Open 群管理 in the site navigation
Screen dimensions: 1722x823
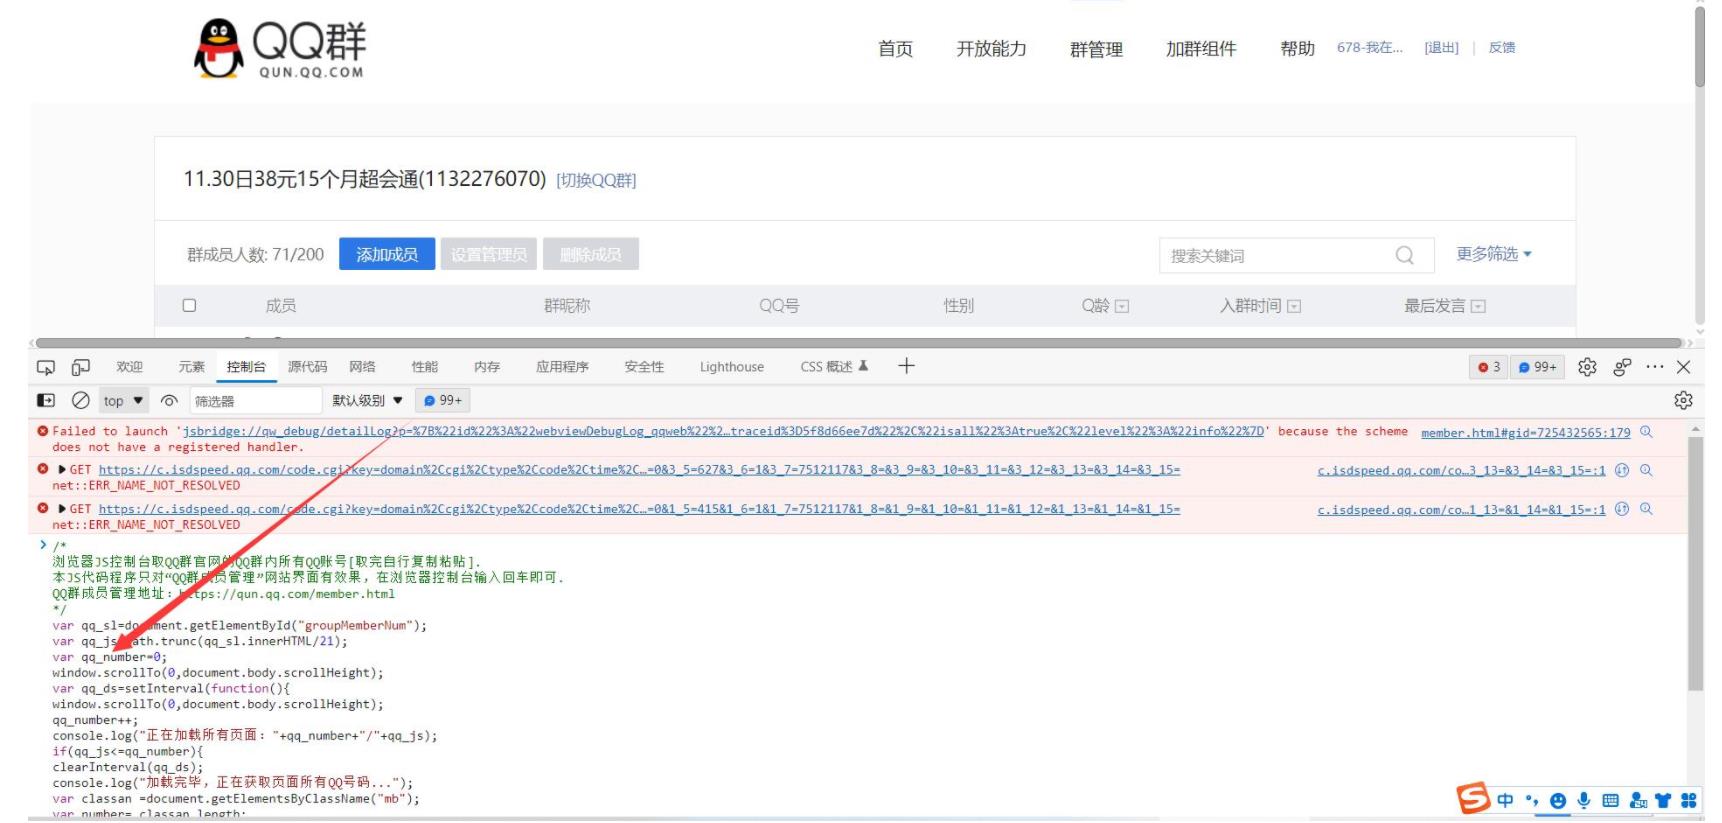(1096, 49)
